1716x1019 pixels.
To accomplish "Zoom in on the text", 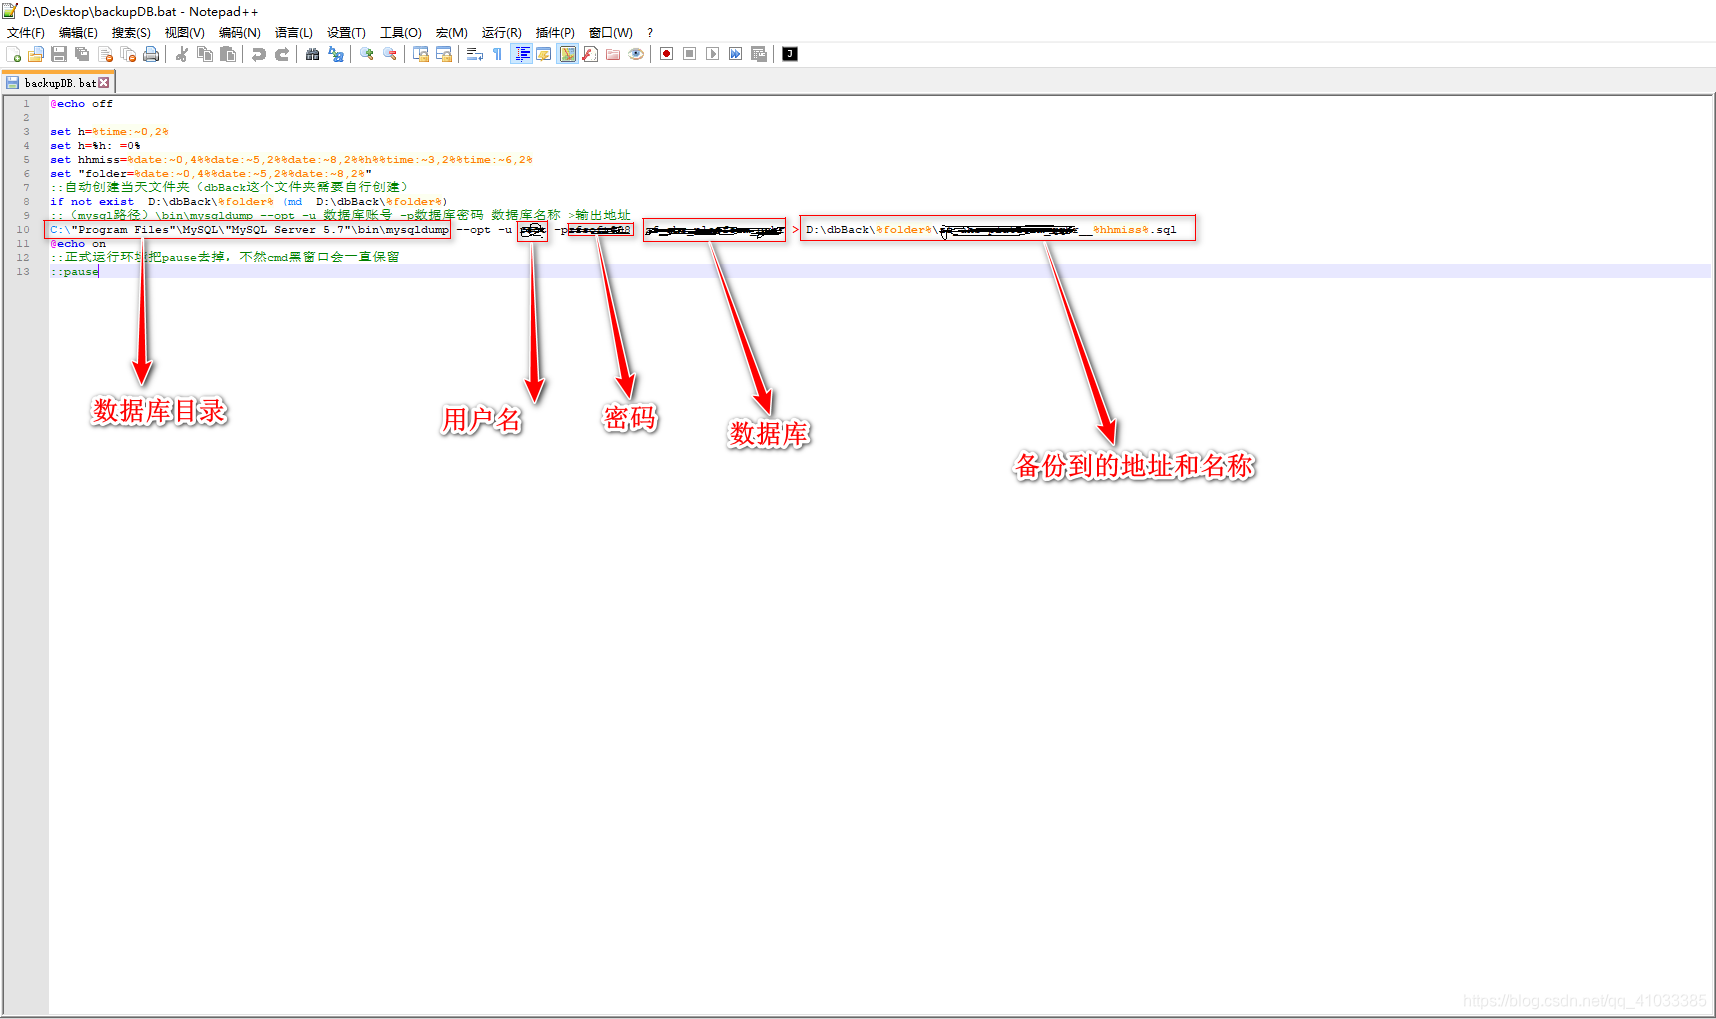I will point(365,54).
